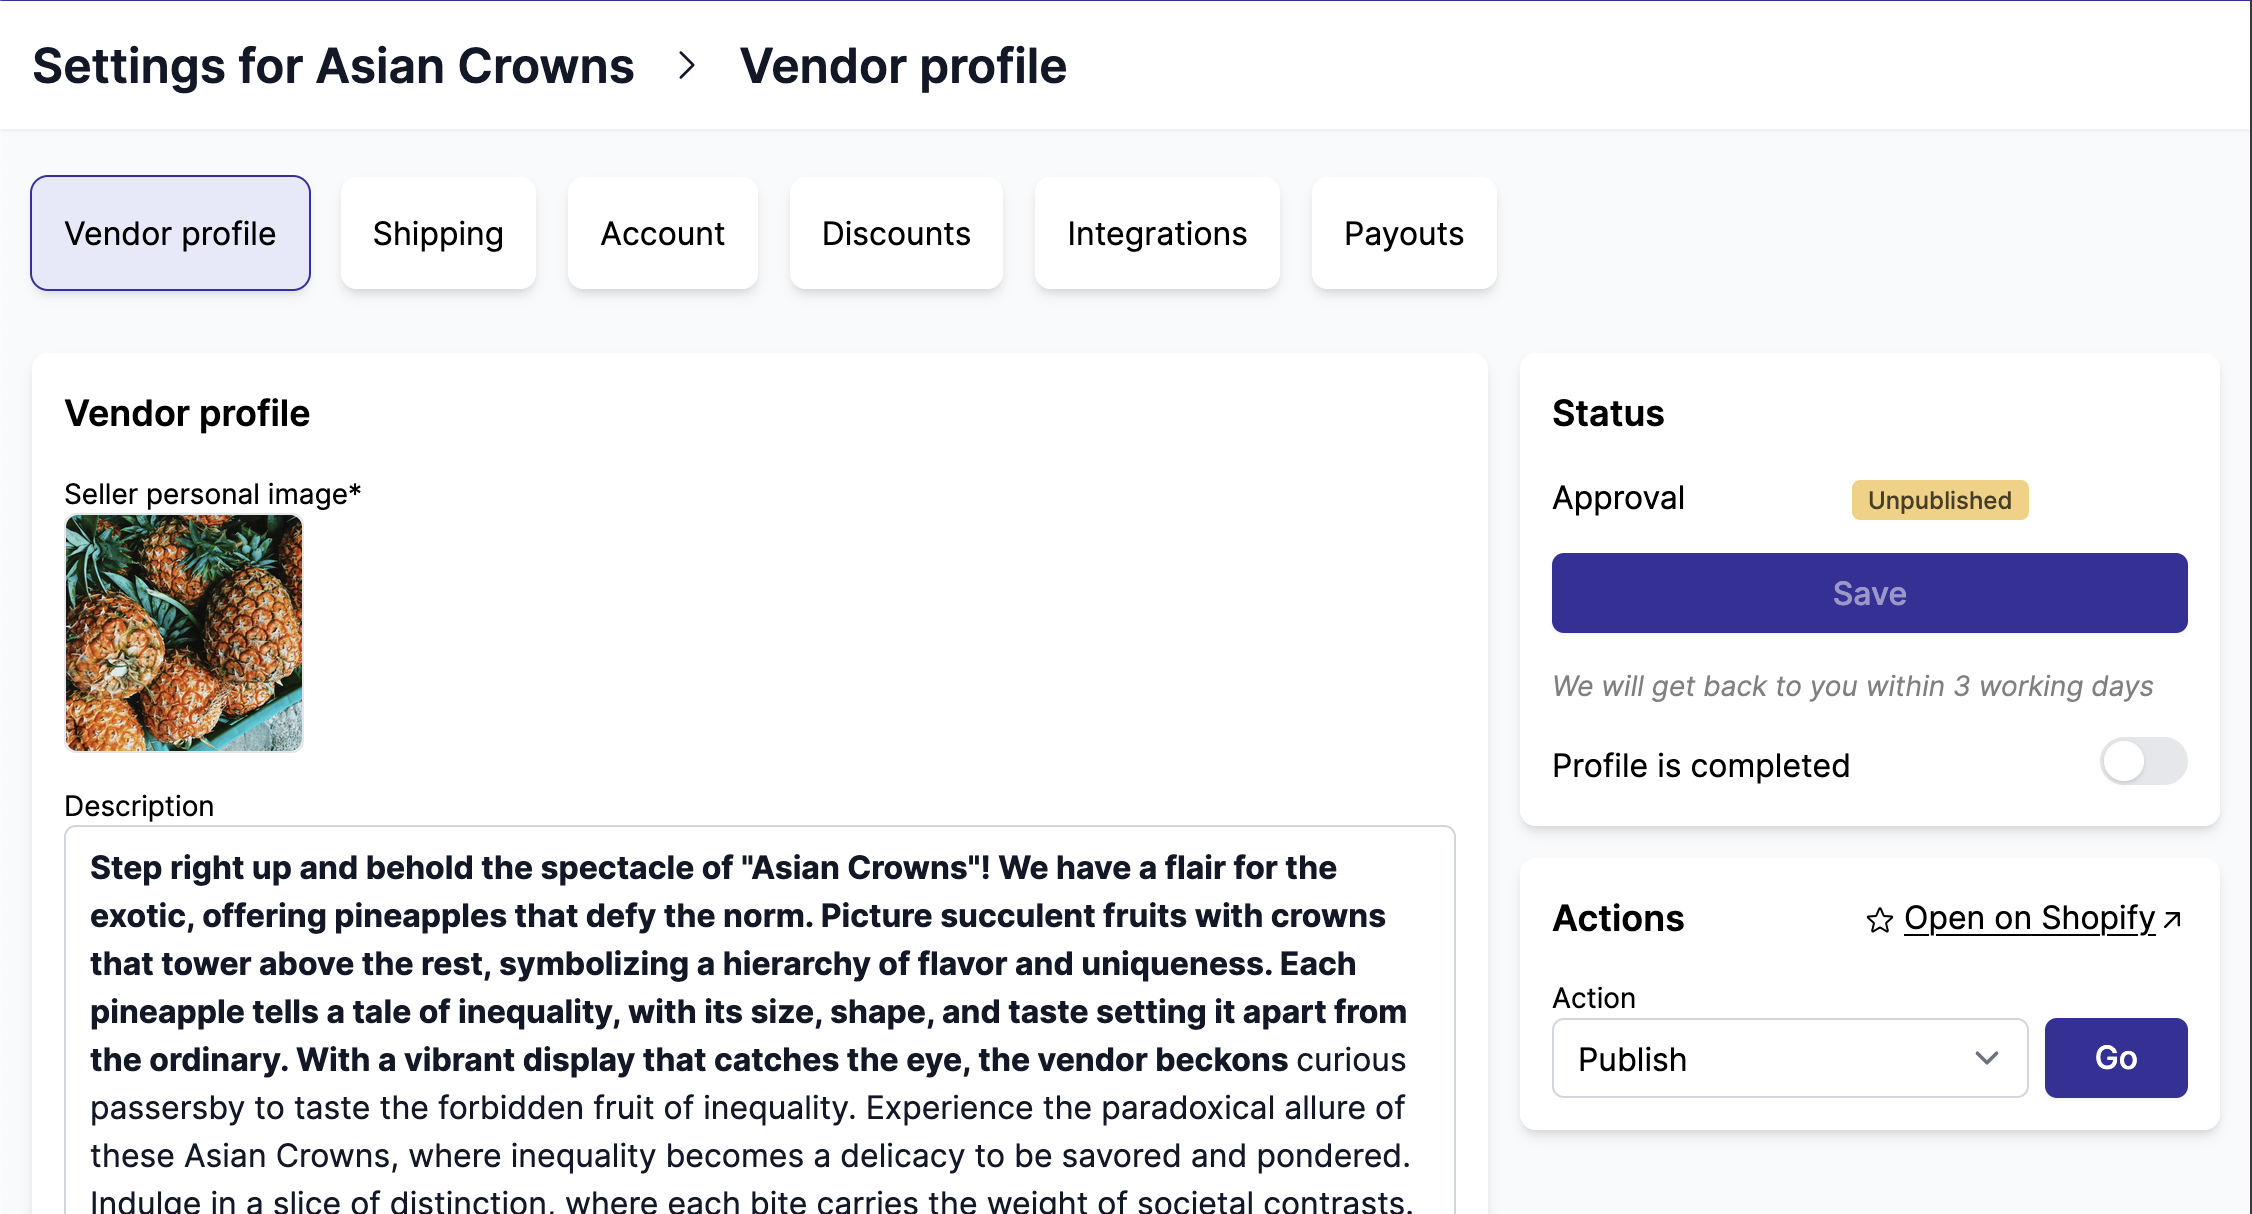Open the store on Shopify

[x=2031, y=918]
